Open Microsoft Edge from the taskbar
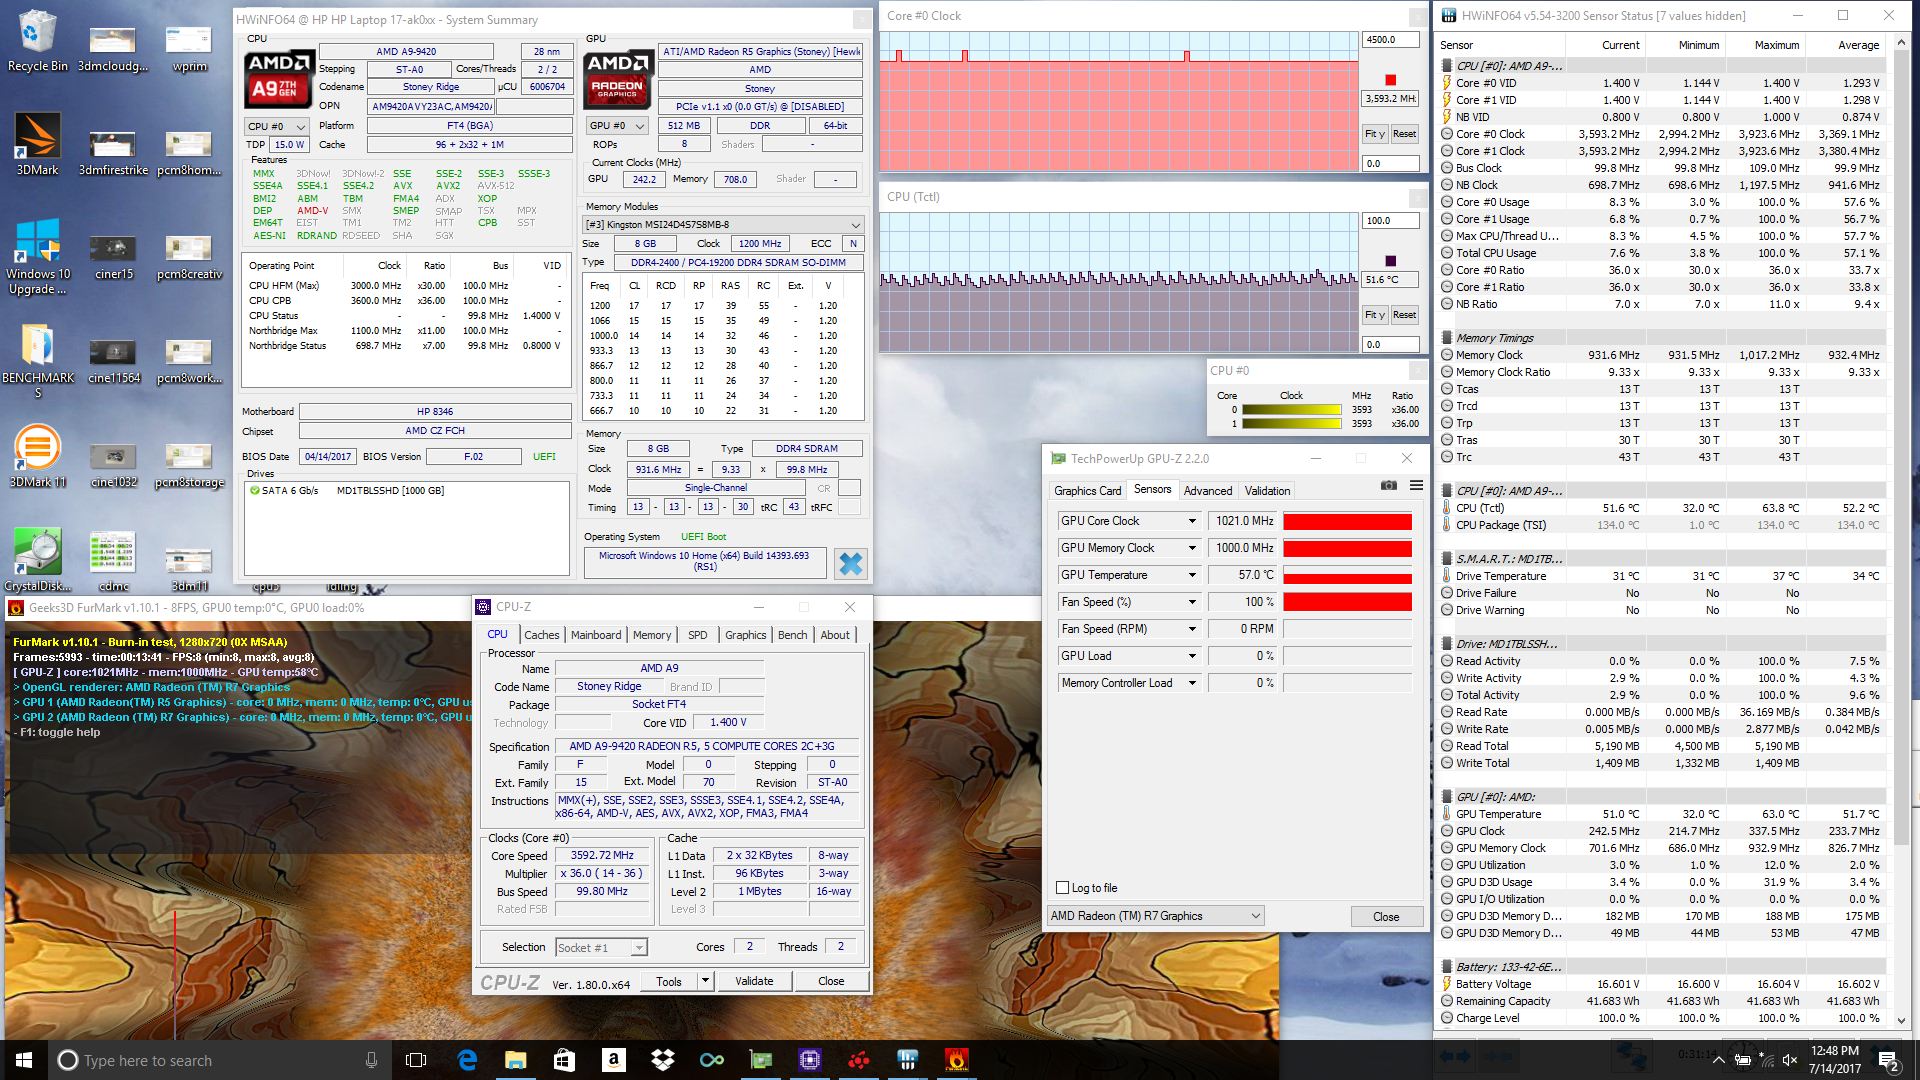This screenshot has width=1920, height=1080. [467, 1060]
